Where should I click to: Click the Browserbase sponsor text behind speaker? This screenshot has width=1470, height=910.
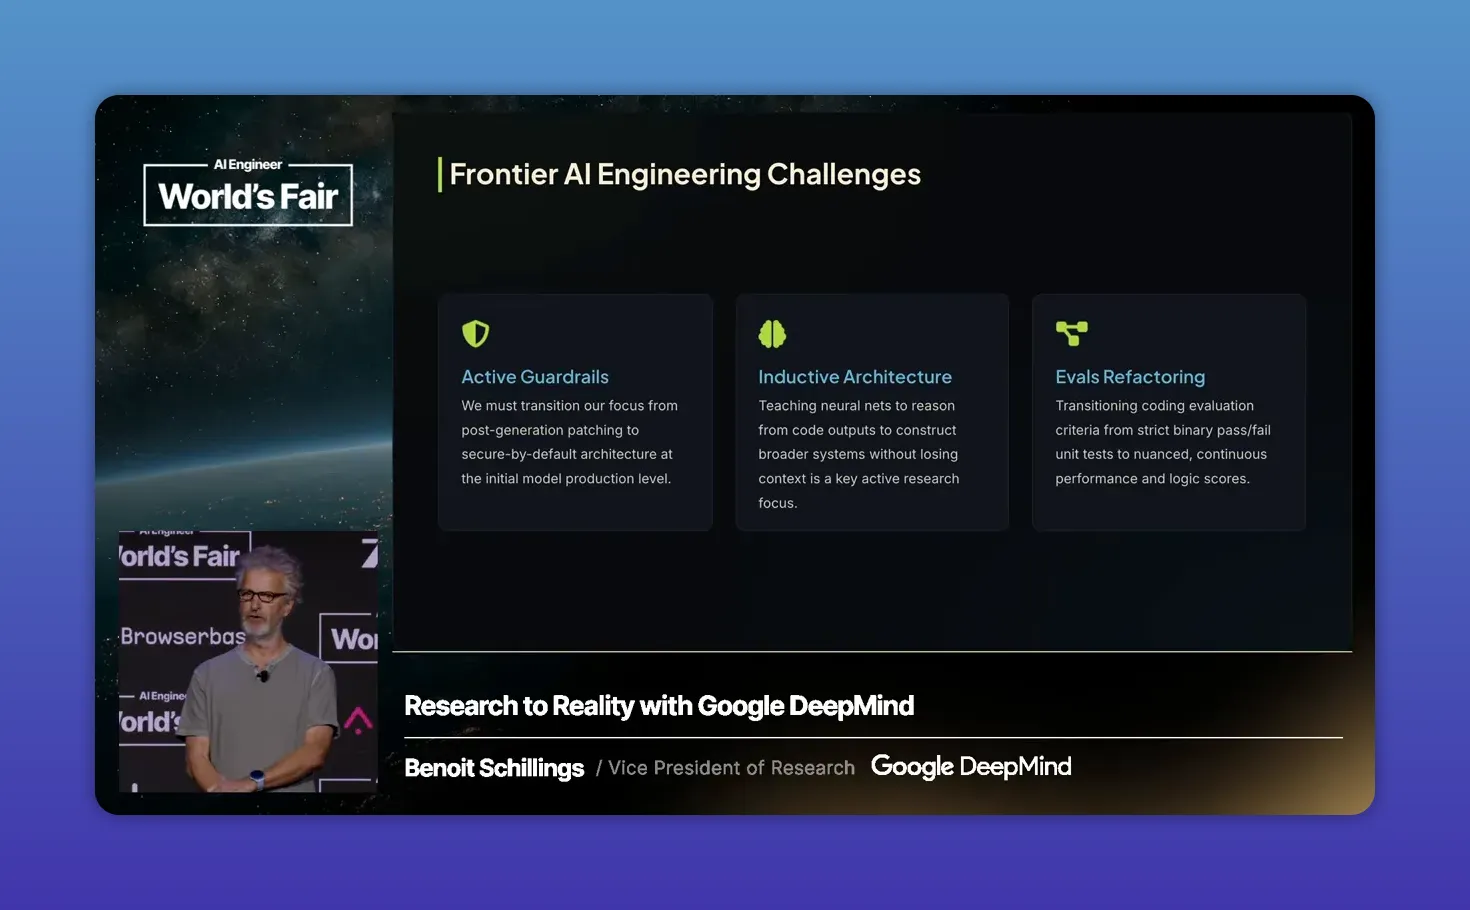182,636
